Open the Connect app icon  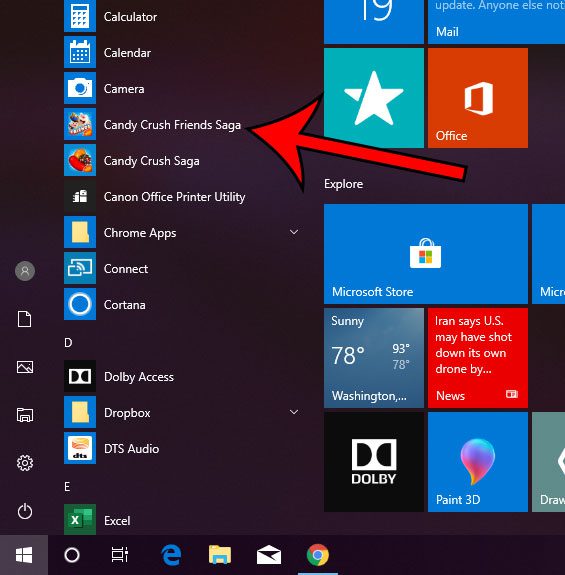(x=80, y=268)
